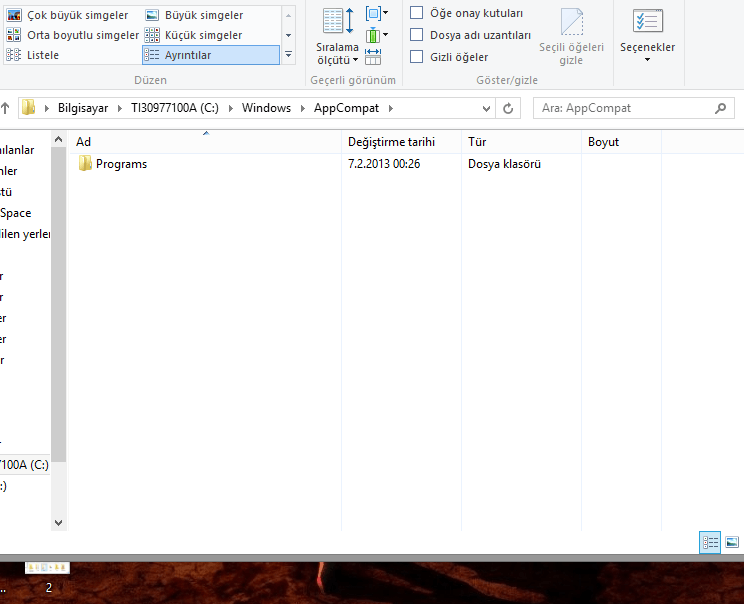Sort by Değiştirme tarihi column header
The image size is (744, 604).
tap(391, 142)
